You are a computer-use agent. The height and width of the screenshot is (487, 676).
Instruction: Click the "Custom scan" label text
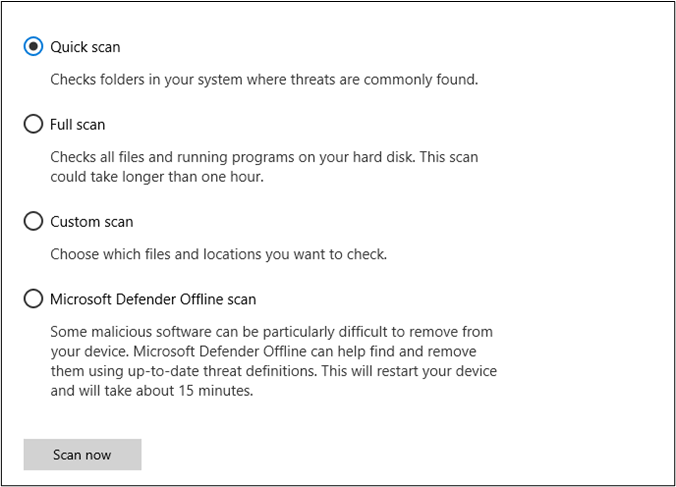91,221
